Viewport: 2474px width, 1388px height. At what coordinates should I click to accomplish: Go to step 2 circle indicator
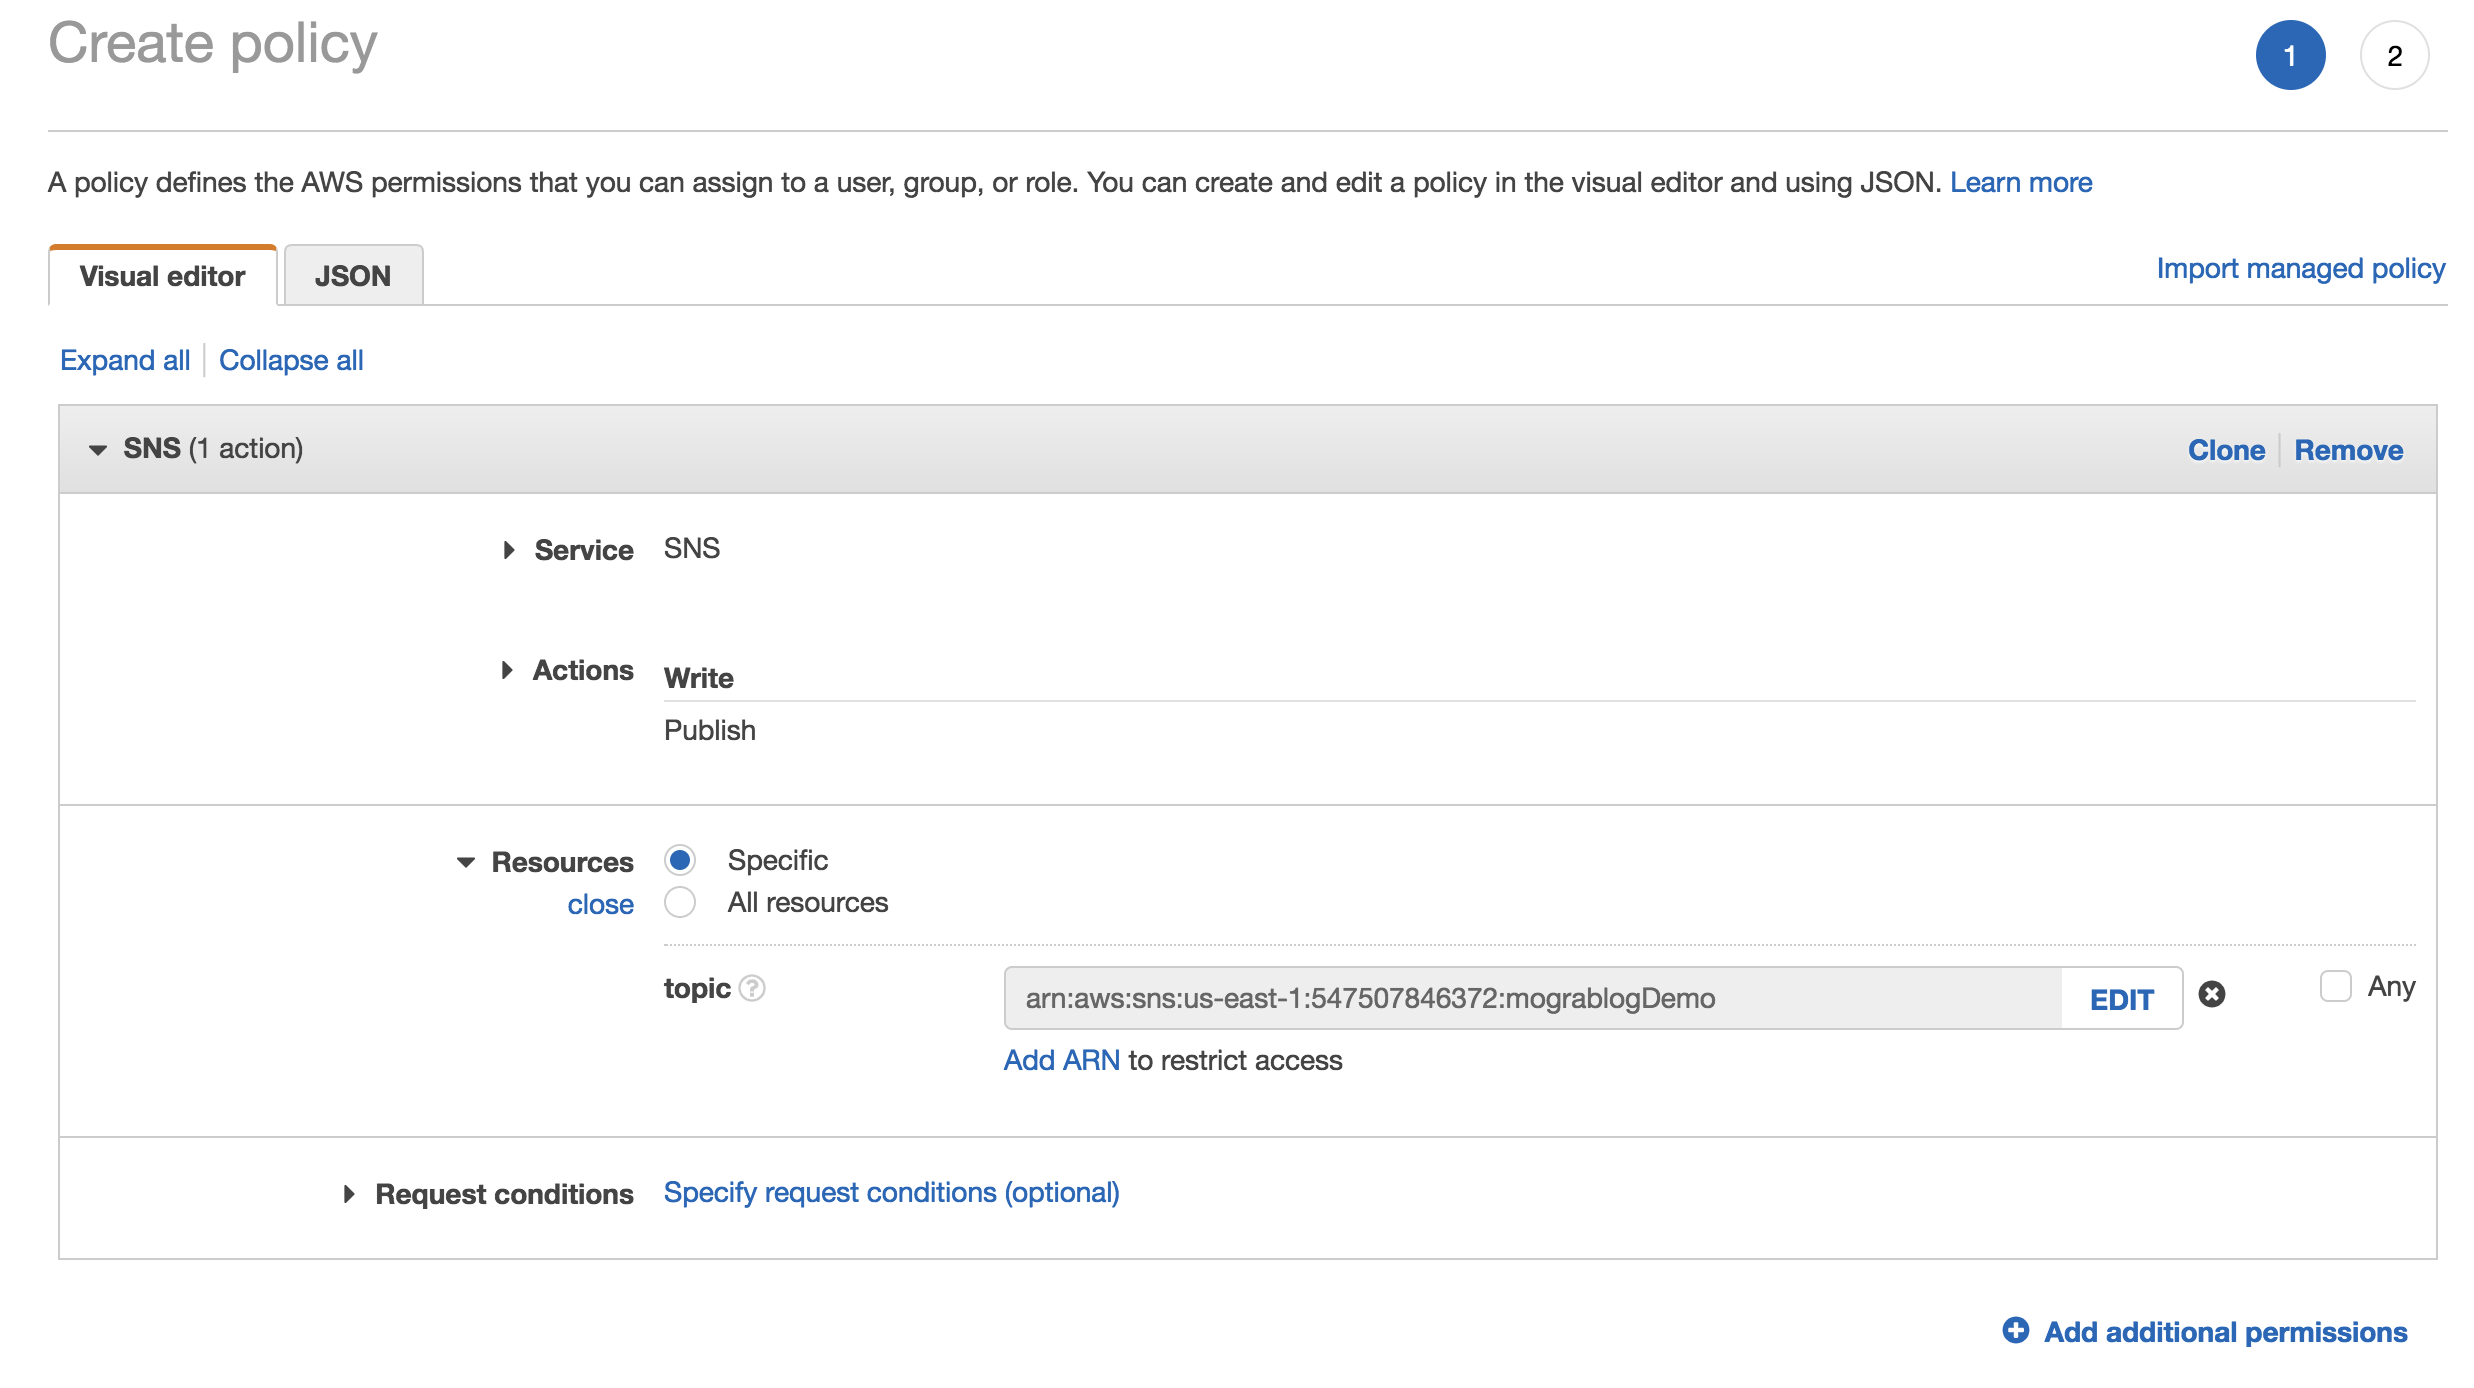coord(2394,55)
